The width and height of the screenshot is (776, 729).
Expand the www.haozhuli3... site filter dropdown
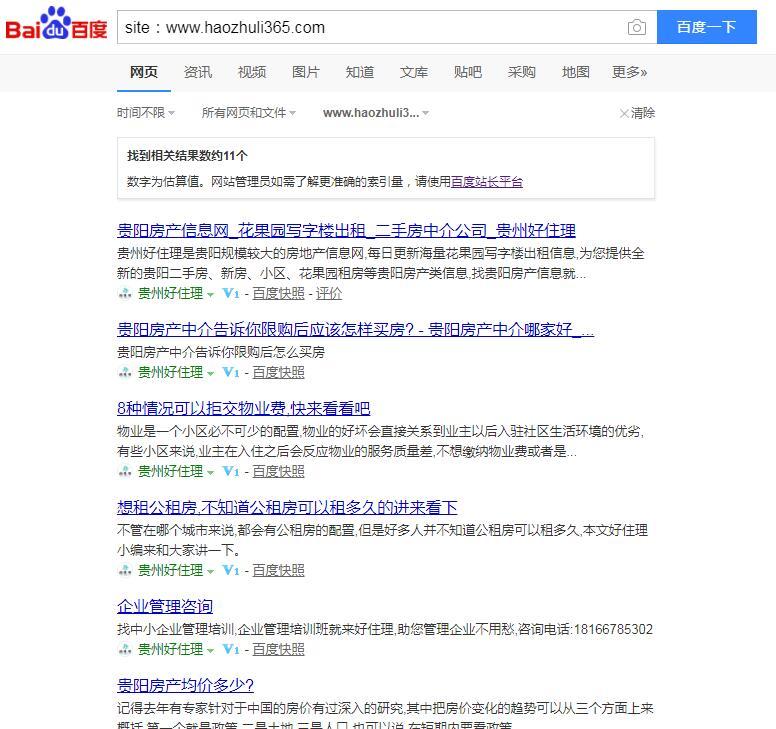point(376,113)
